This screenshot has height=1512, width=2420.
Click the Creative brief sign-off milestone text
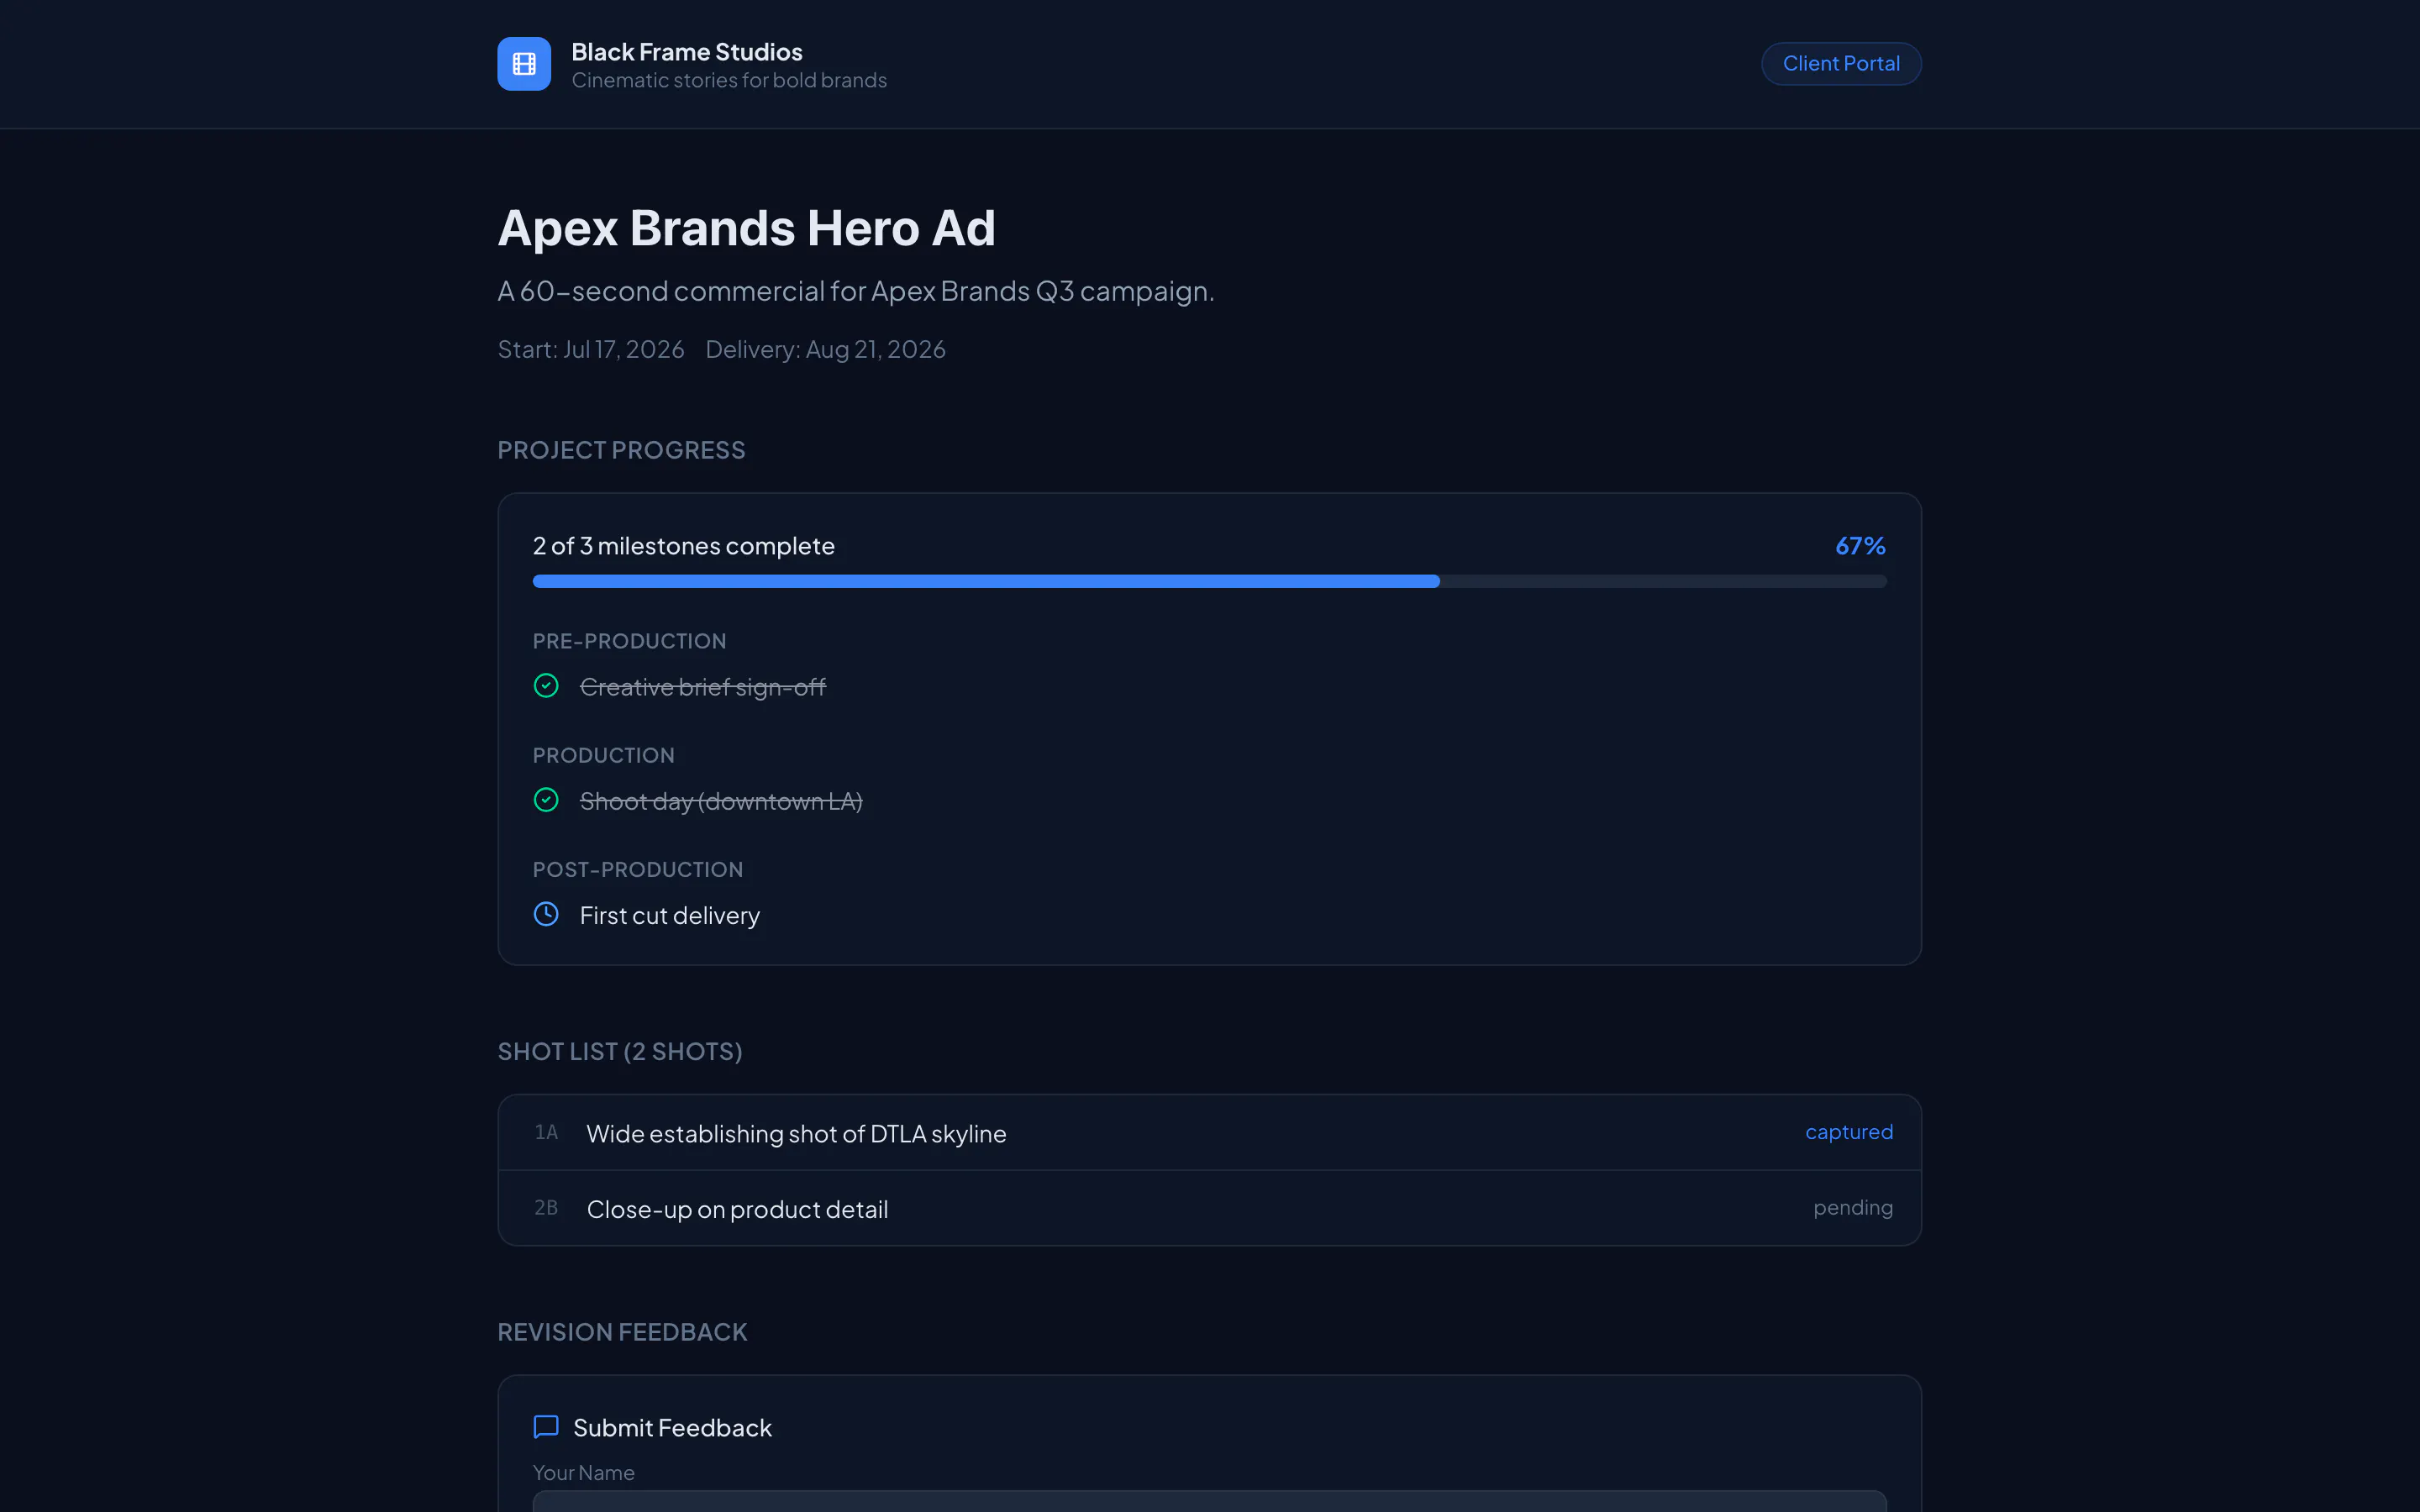click(703, 687)
